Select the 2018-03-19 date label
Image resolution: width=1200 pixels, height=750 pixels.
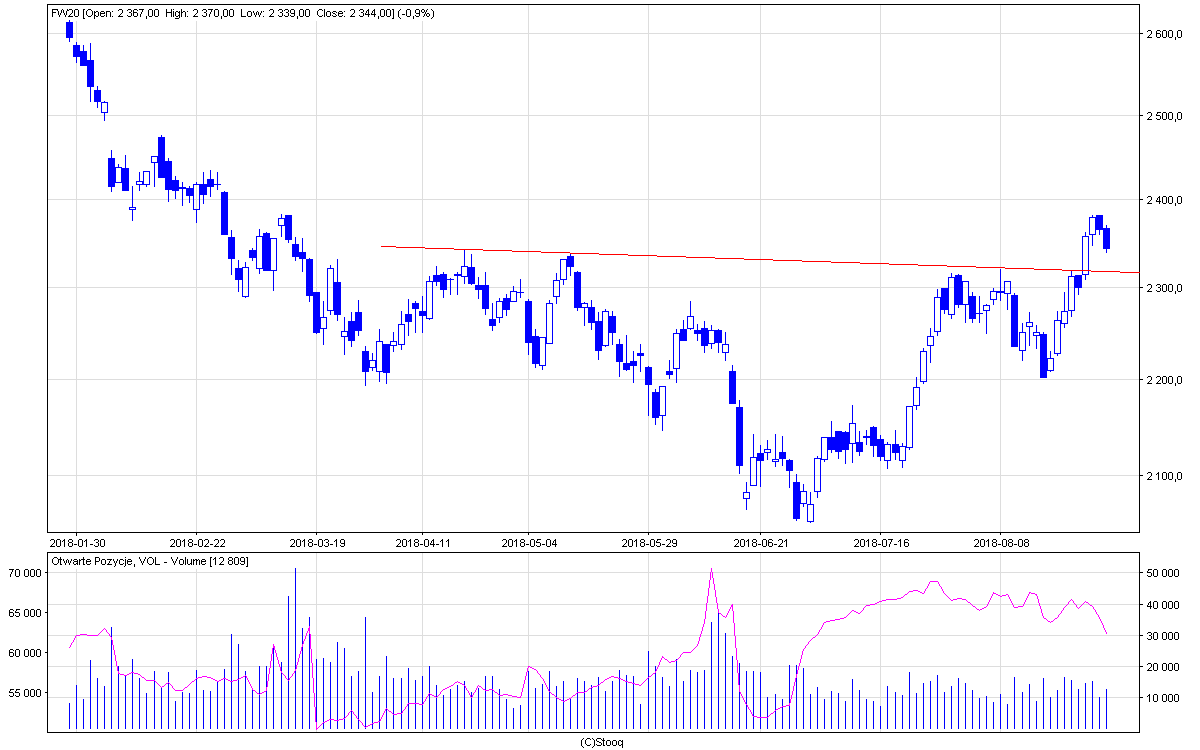316,543
